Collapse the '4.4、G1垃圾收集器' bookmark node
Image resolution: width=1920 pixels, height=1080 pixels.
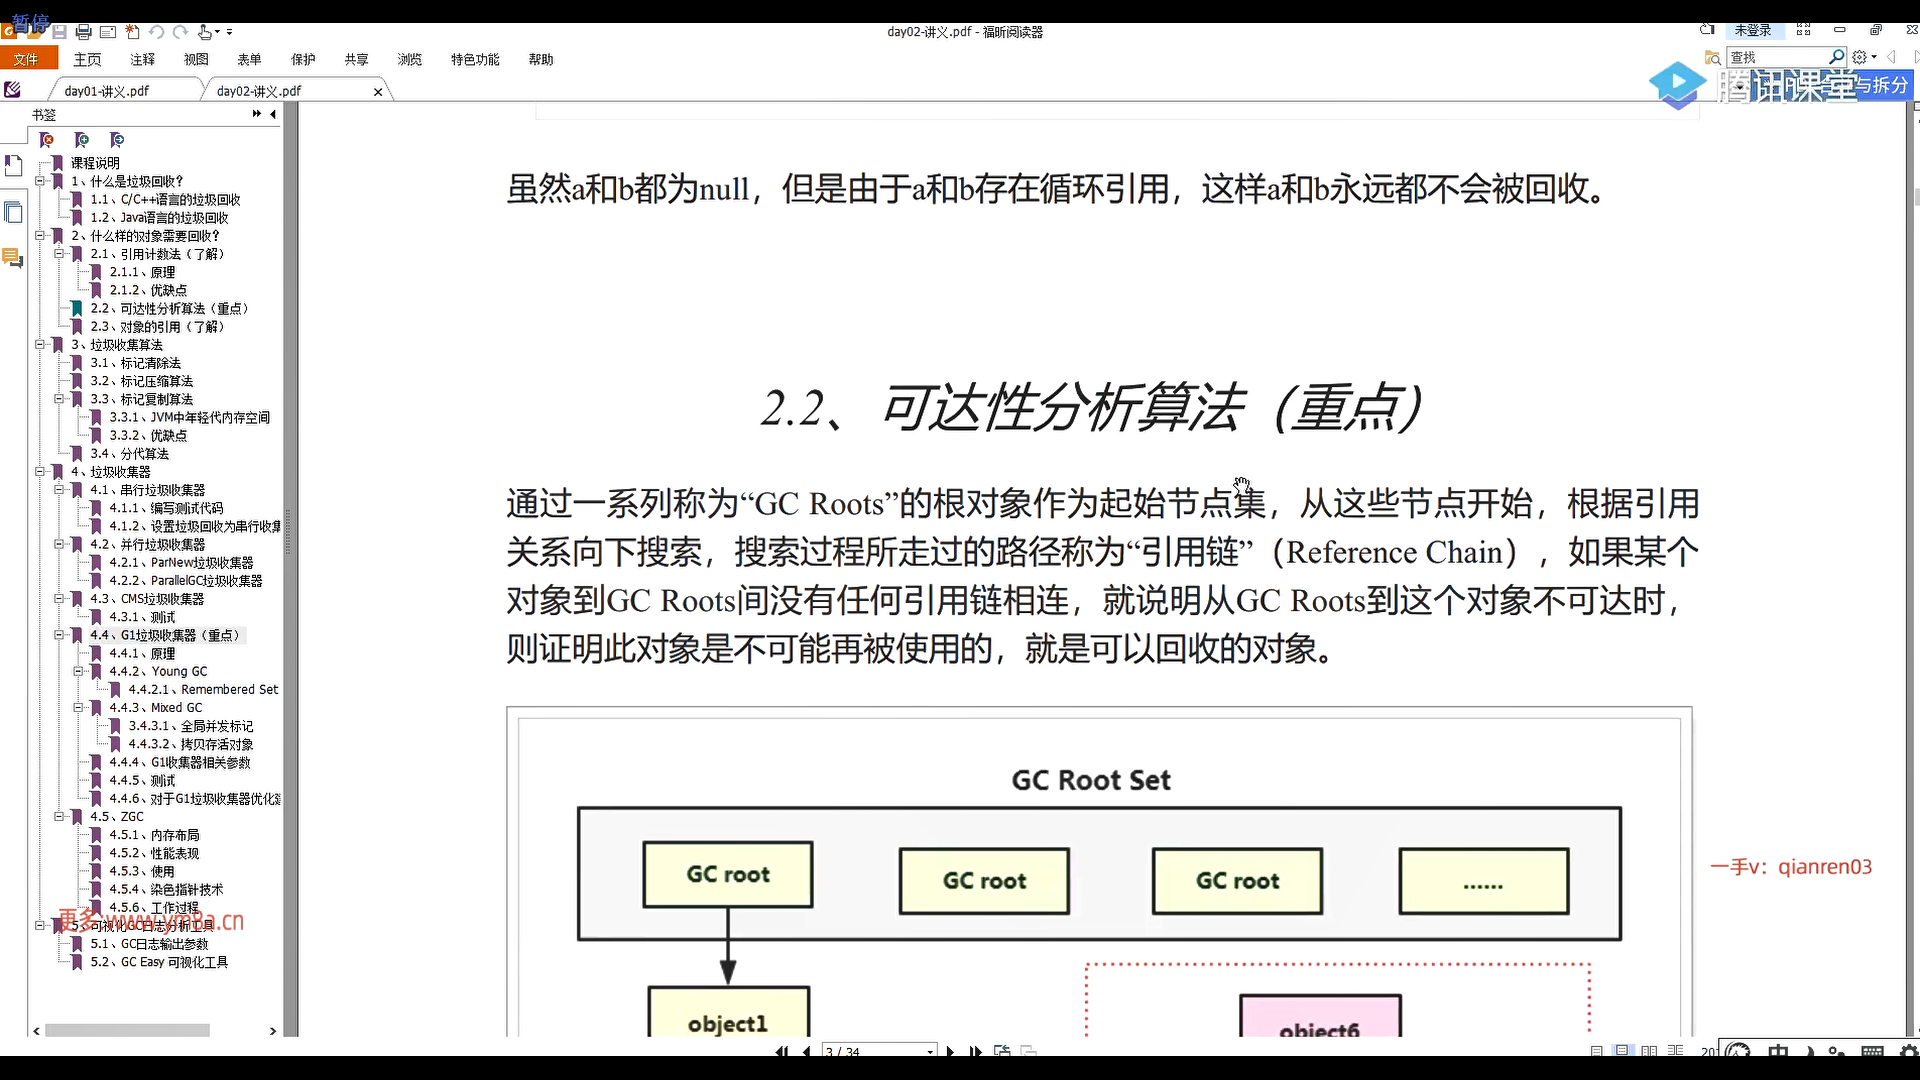point(59,635)
